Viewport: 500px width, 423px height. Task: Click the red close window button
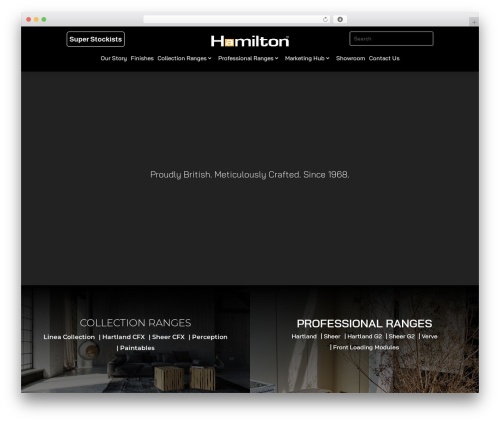pyautogui.click(x=29, y=19)
